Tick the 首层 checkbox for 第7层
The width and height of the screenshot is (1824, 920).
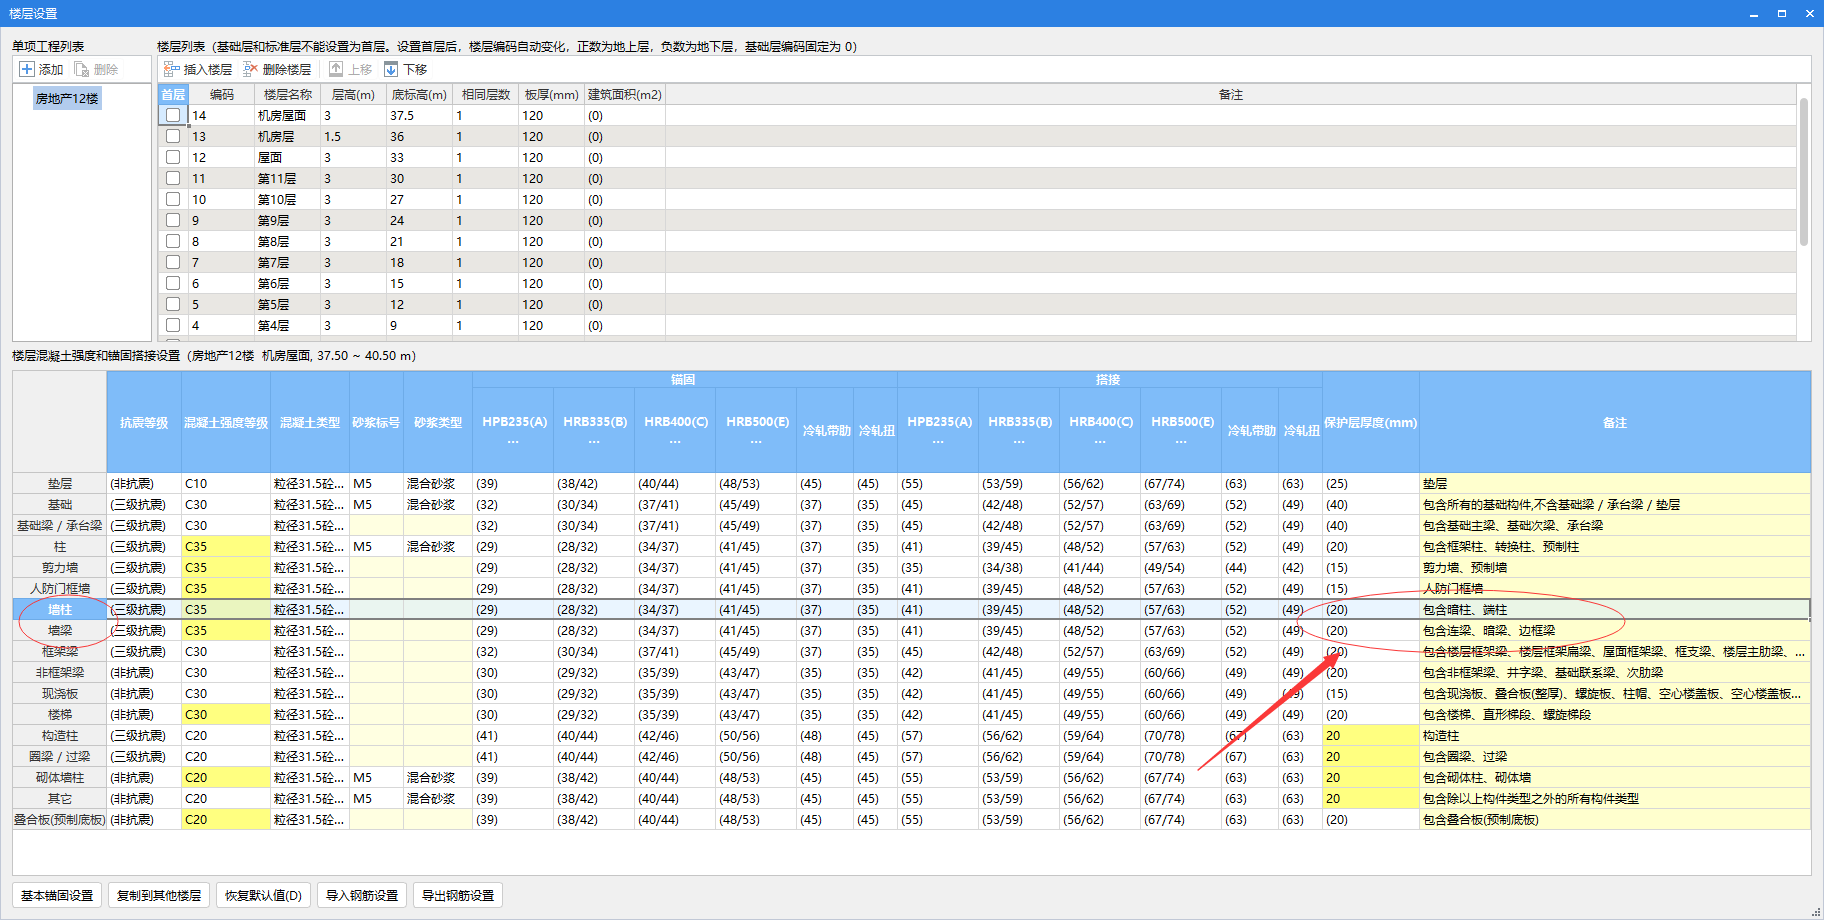(x=173, y=262)
